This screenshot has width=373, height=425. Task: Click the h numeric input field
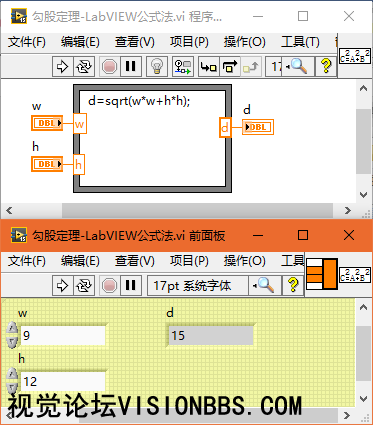(63, 381)
